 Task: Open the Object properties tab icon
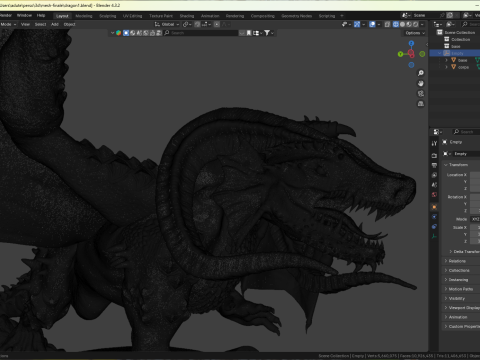(x=434, y=207)
